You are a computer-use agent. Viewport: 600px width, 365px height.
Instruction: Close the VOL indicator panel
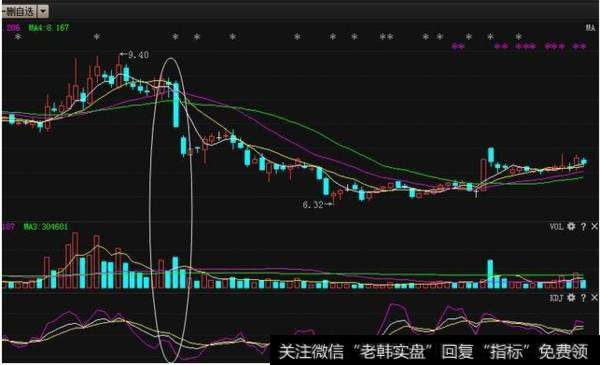point(594,226)
